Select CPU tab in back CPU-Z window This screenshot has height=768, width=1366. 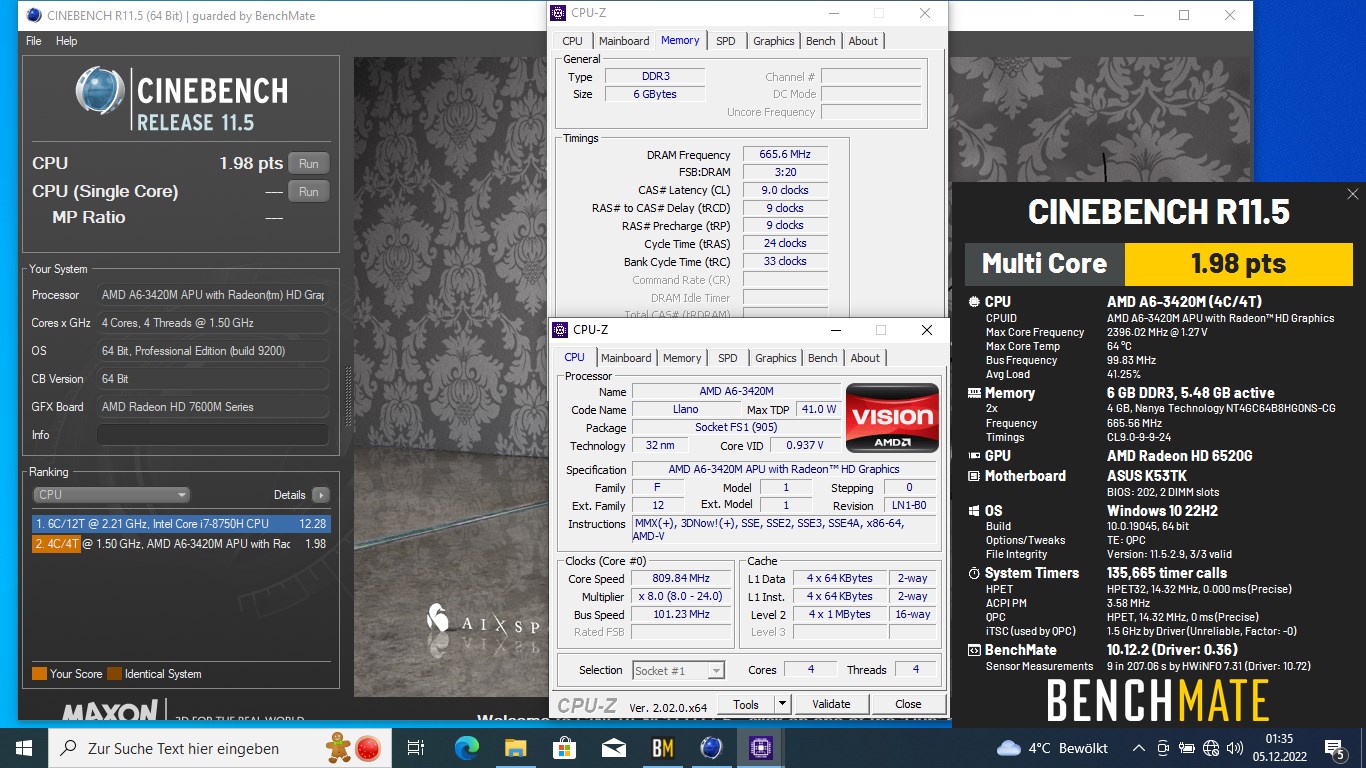(x=572, y=41)
